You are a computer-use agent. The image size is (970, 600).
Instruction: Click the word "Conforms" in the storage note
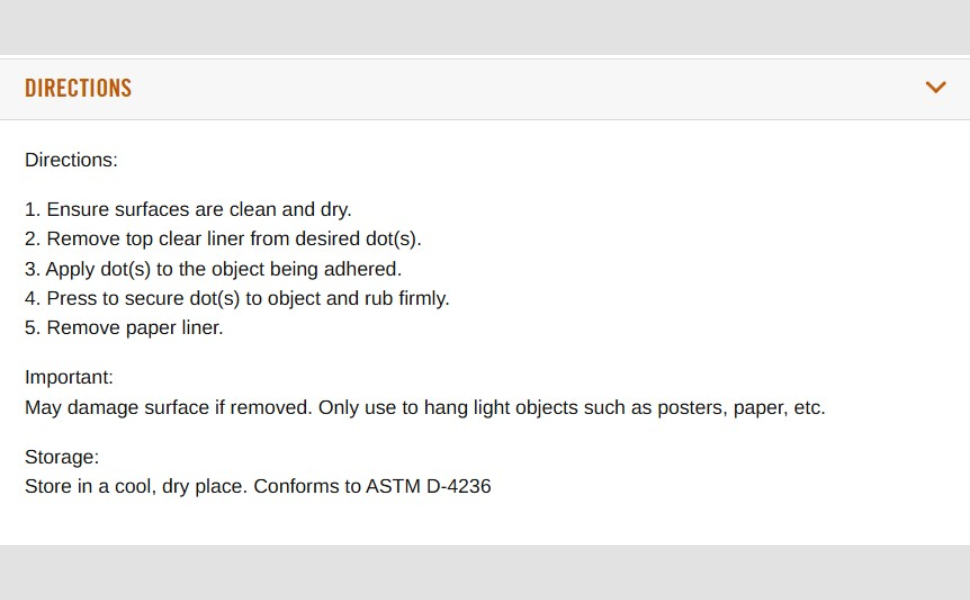[x=293, y=487]
